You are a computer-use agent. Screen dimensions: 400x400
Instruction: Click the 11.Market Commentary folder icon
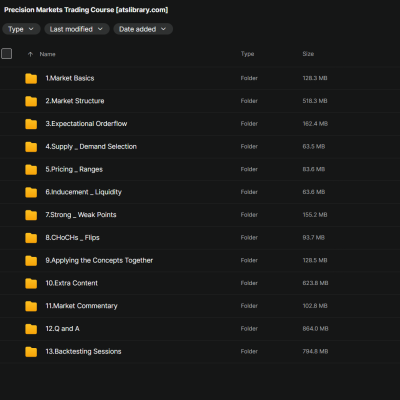pos(31,306)
